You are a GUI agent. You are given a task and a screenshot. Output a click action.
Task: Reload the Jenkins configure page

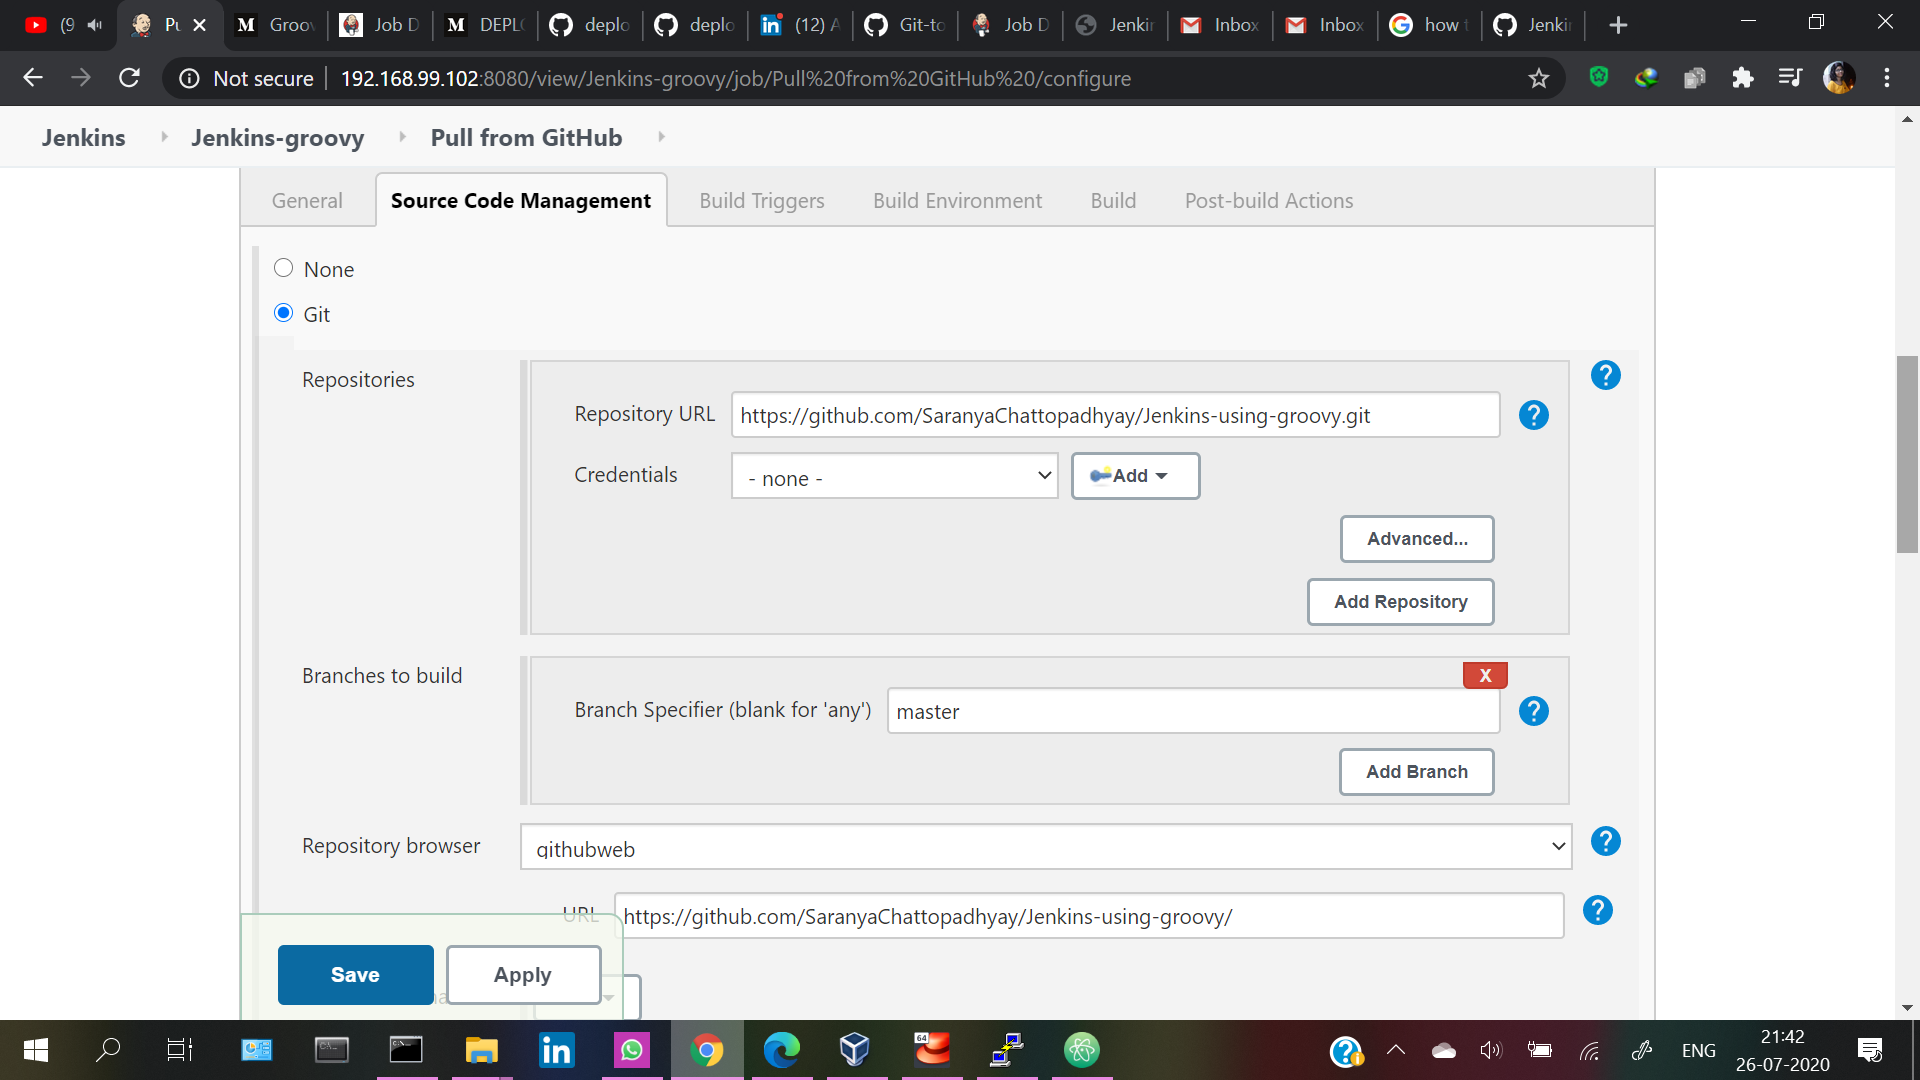click(129, 78)
